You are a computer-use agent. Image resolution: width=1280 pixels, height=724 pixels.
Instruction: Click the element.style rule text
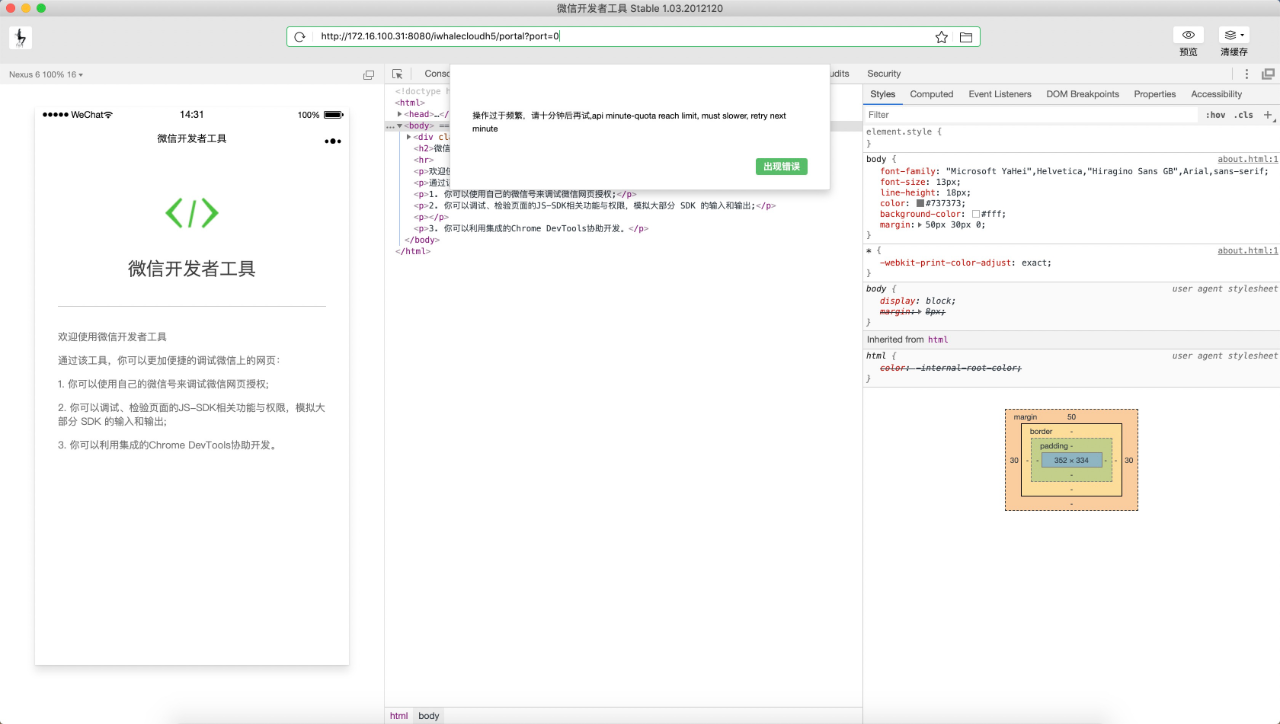point(904,131)
